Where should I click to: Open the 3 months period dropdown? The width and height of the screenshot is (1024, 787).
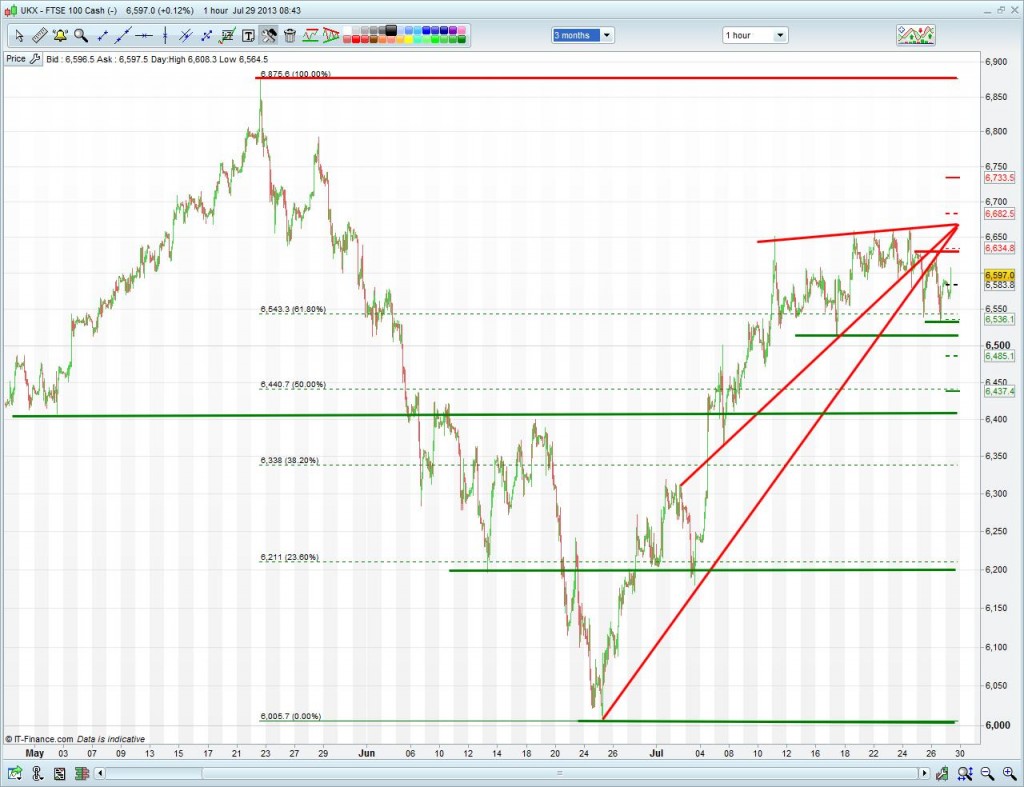583,35
